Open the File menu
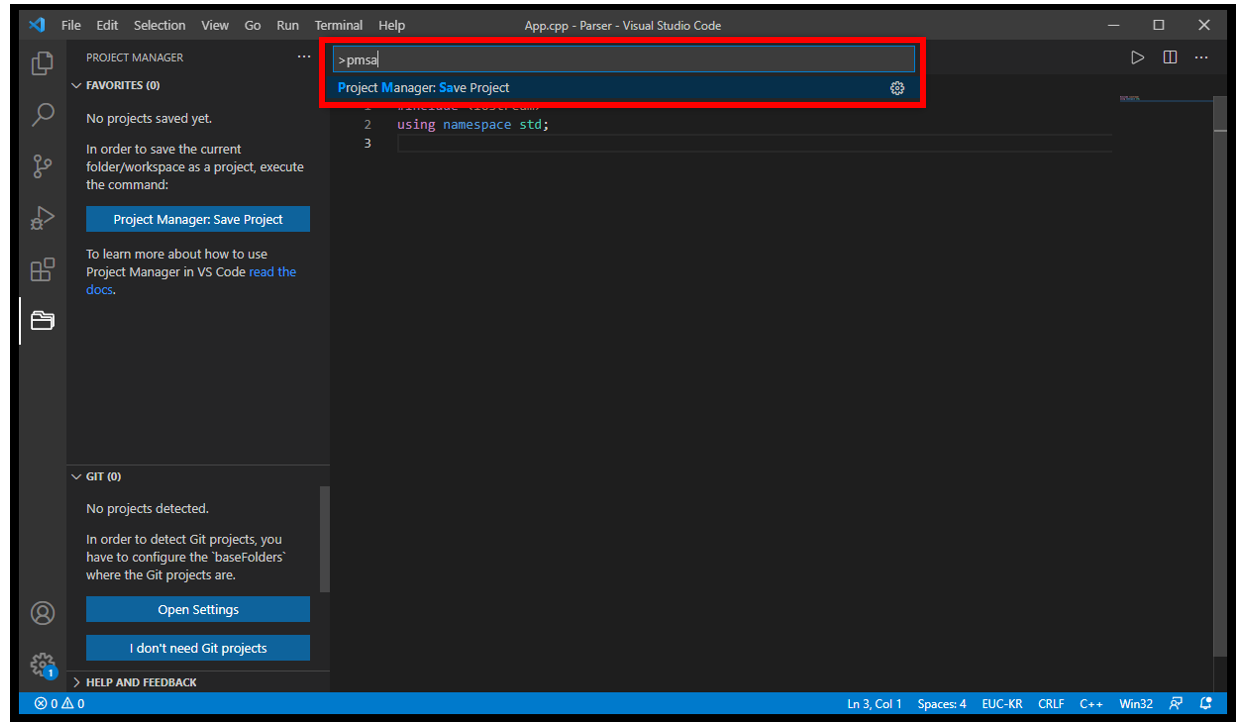 [71, 25]
